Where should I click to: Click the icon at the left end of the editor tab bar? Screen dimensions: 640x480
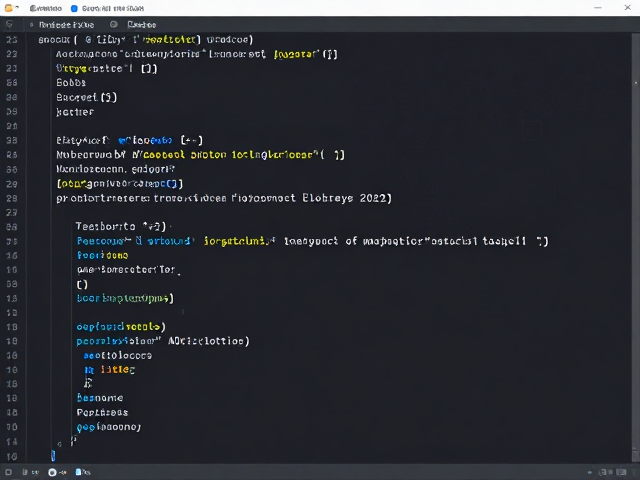(9, 24)
